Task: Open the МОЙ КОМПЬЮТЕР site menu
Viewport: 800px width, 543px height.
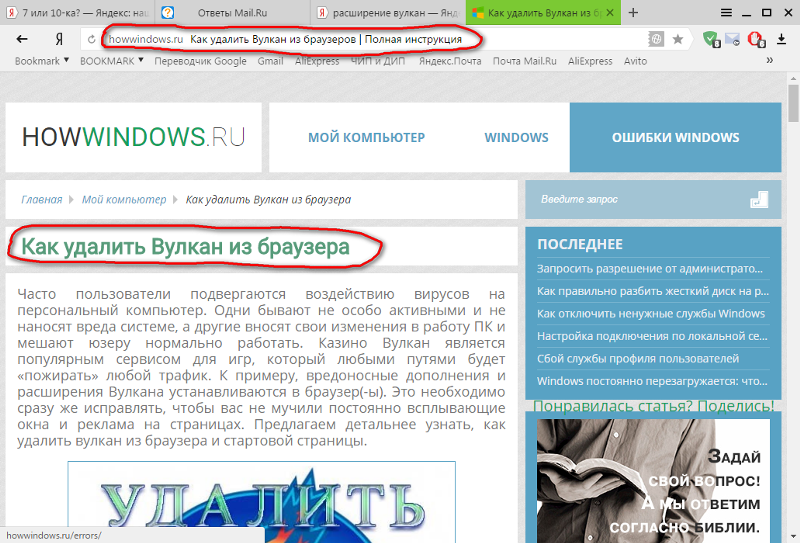Action: click(x=366, y=137)
